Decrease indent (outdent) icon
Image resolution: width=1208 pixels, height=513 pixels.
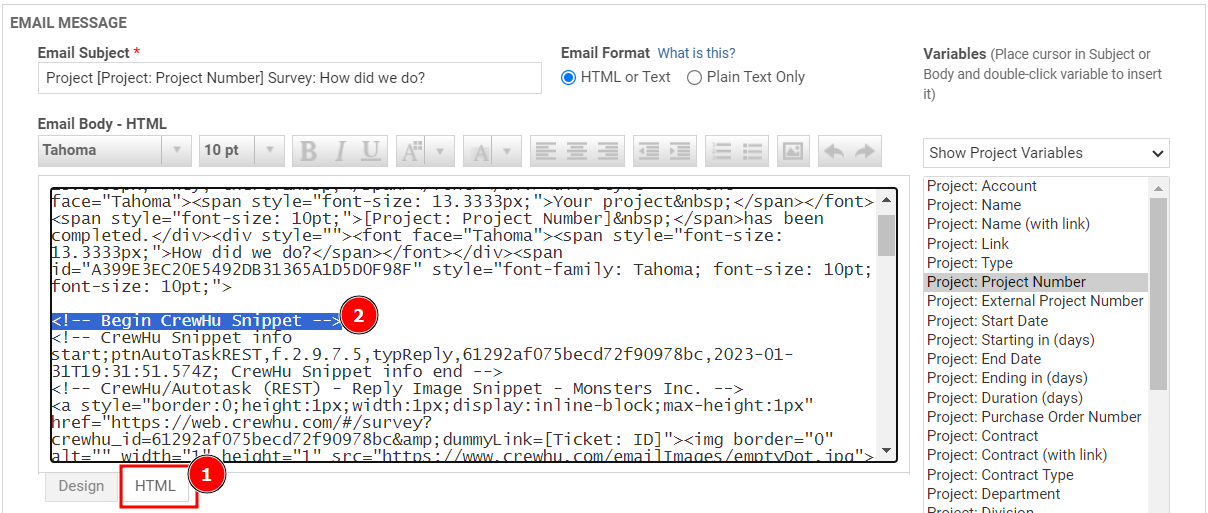pyautogui.click(x=649, y=151)
